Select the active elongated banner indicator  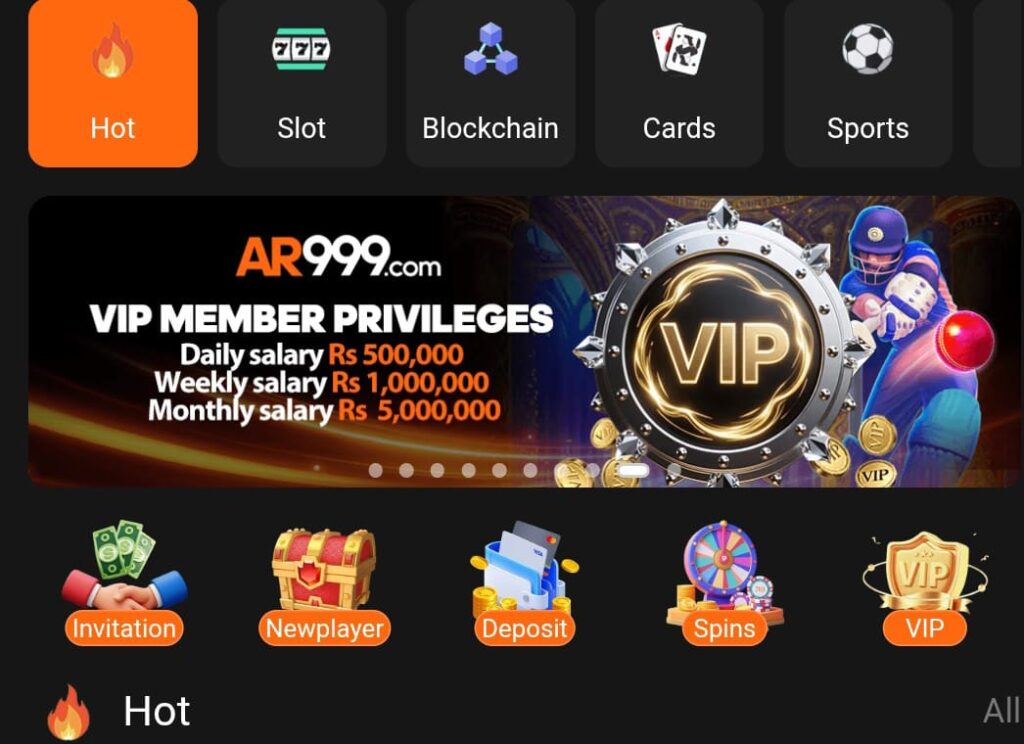coord(633,470)
